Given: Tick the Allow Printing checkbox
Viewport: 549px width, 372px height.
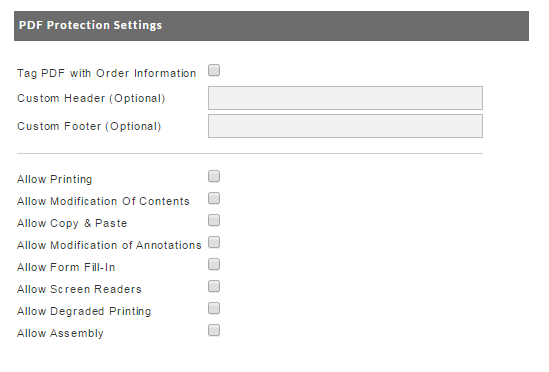Looking at the screenshot, I should coord(214,176).
